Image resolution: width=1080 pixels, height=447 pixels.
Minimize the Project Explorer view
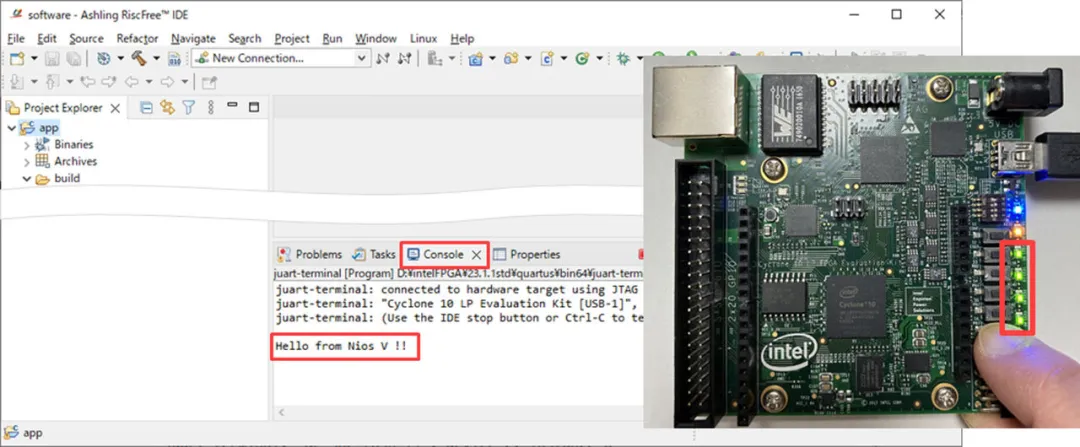click(x=232, y=105)
